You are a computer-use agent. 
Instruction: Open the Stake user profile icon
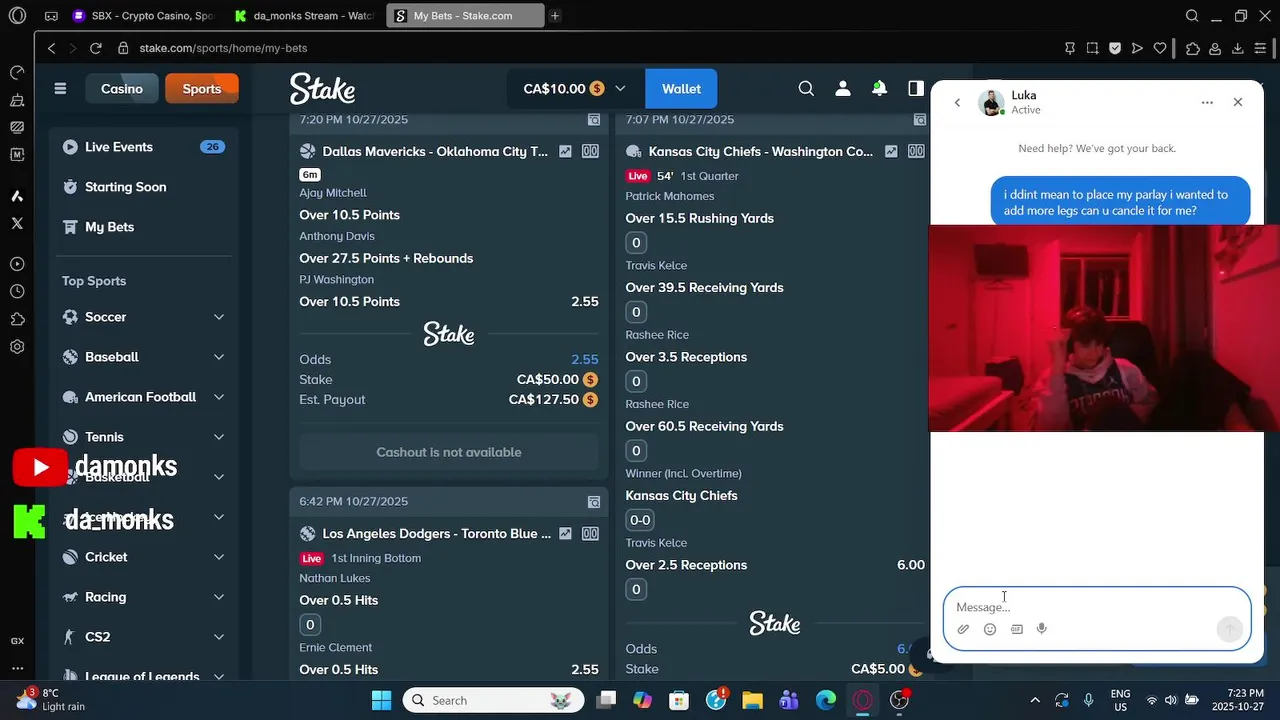click(843, 89)
